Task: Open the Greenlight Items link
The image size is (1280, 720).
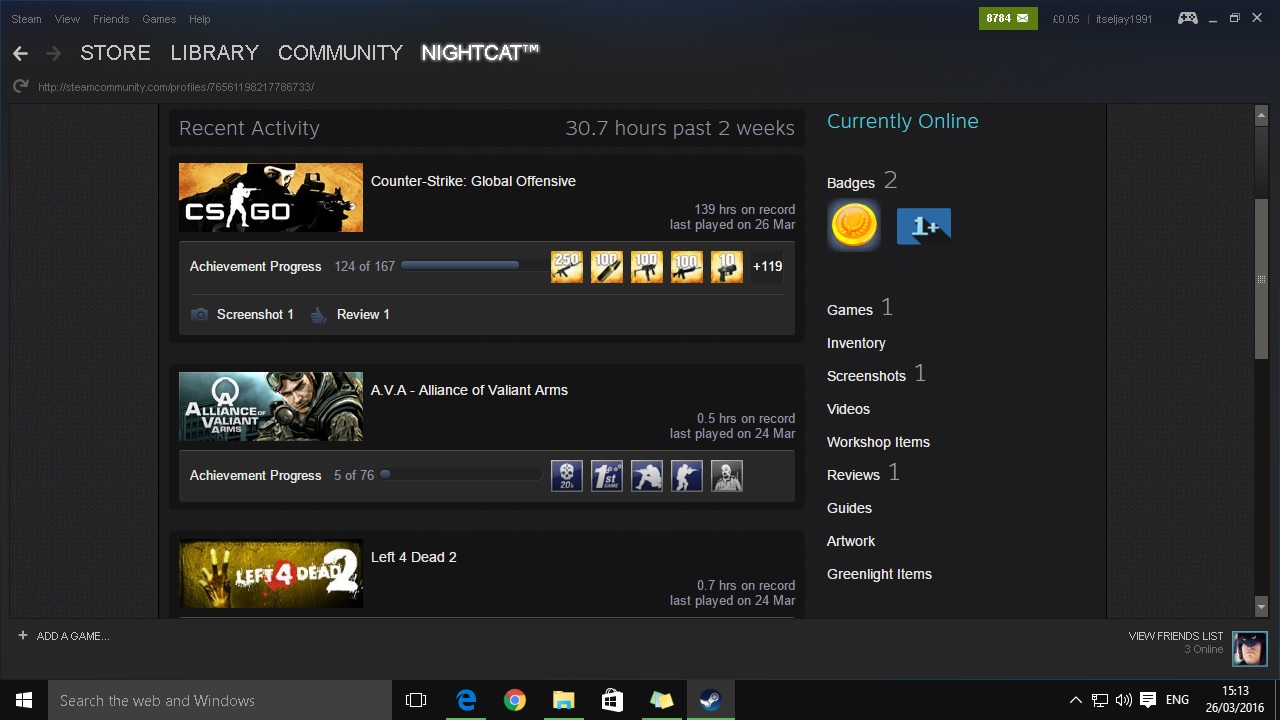Action: click(879, 574)
